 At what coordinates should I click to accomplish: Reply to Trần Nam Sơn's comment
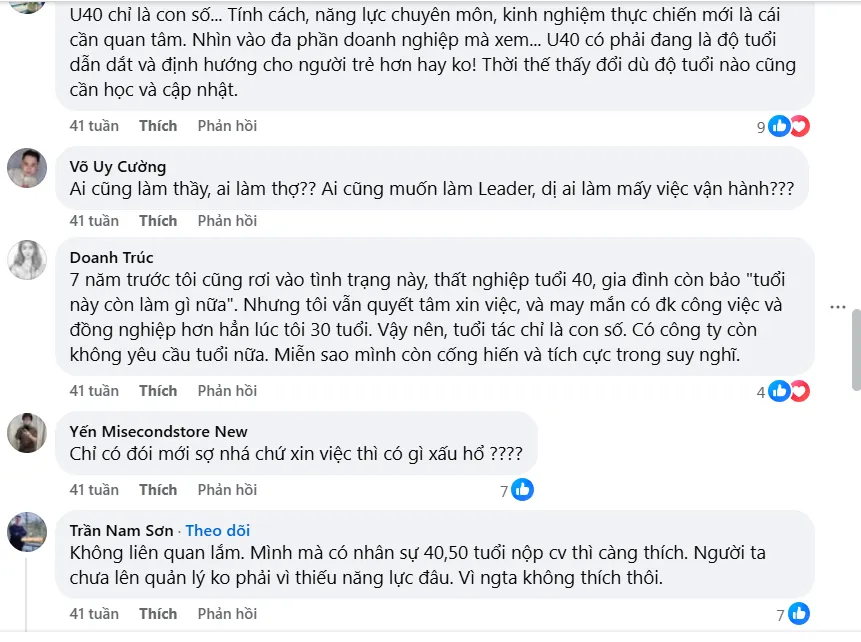(227, 613)
